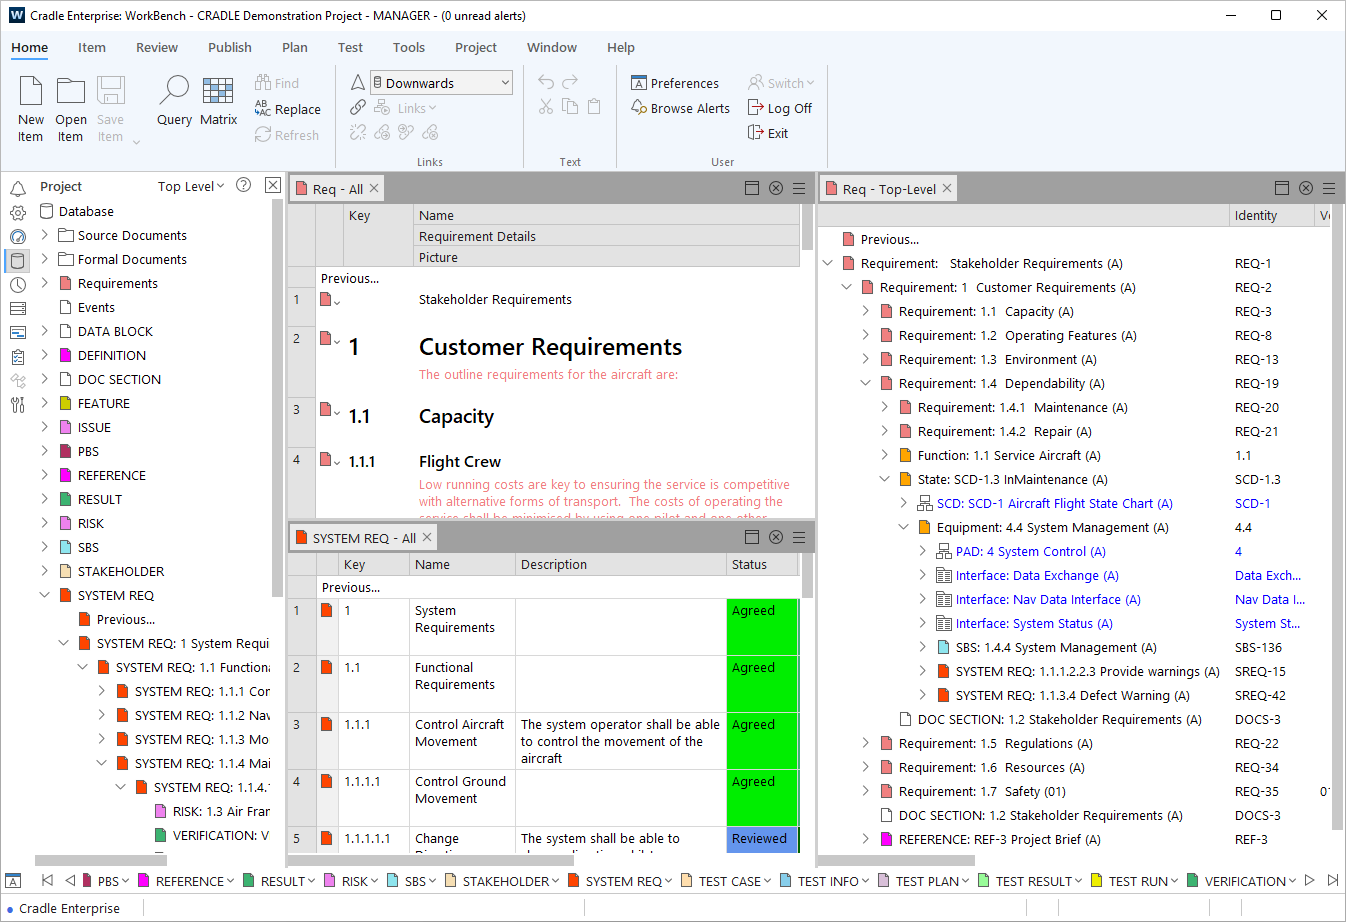The height and width of the screenshot is (922, 1346).
Task: Open the Matrix tool
Action: (x=218, y=101)
